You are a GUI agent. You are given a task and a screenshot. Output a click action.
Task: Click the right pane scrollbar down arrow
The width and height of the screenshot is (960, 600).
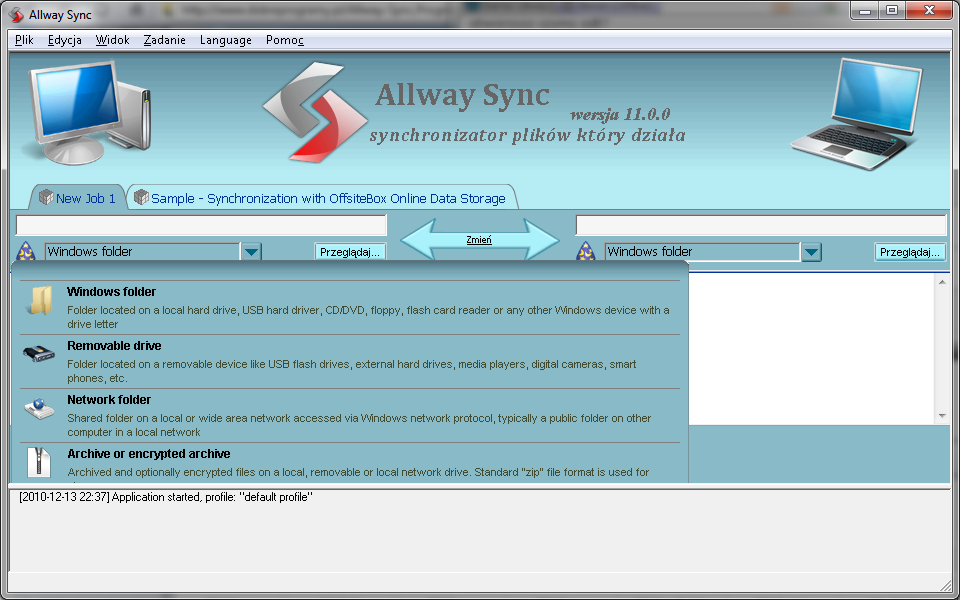tap(942, 416)
